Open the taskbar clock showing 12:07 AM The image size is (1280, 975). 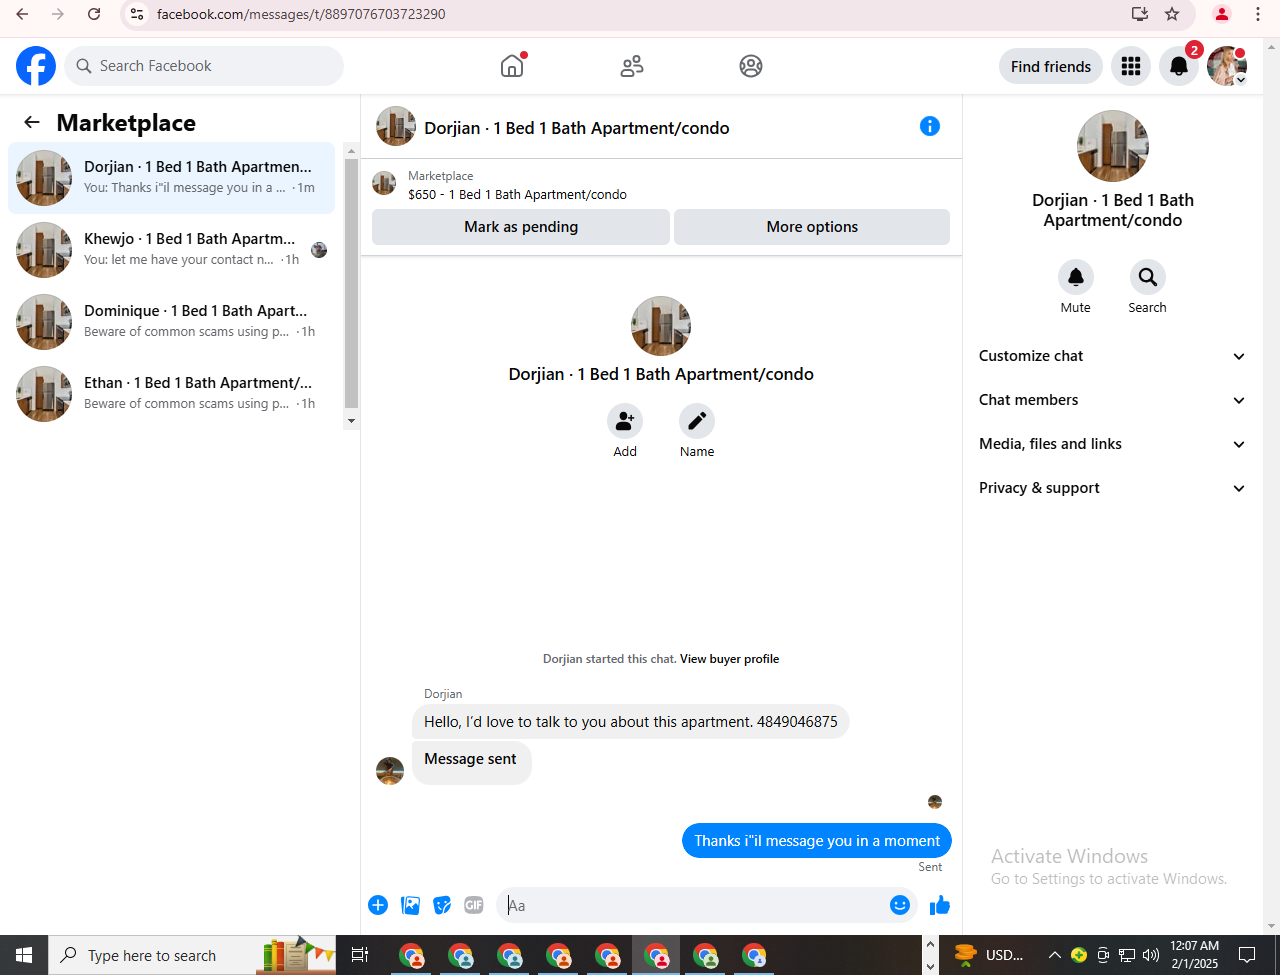point(1195,955)
